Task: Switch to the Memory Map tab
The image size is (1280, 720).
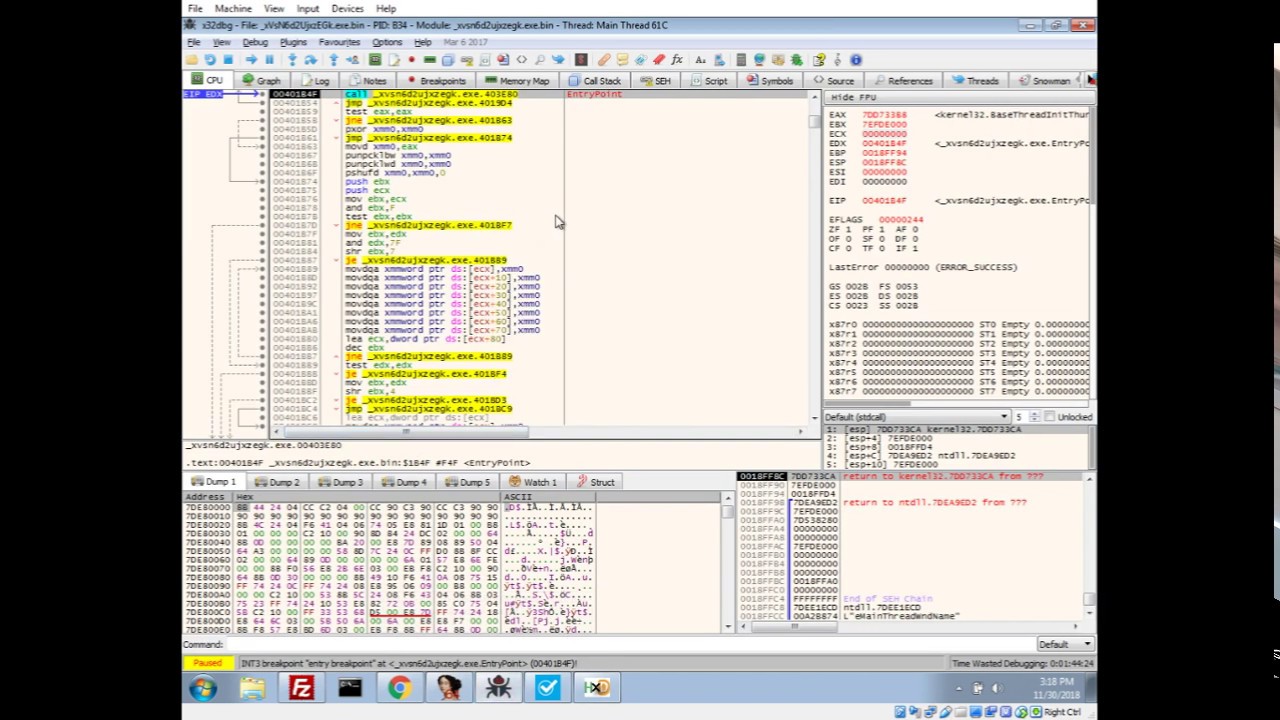Action: 517,80
